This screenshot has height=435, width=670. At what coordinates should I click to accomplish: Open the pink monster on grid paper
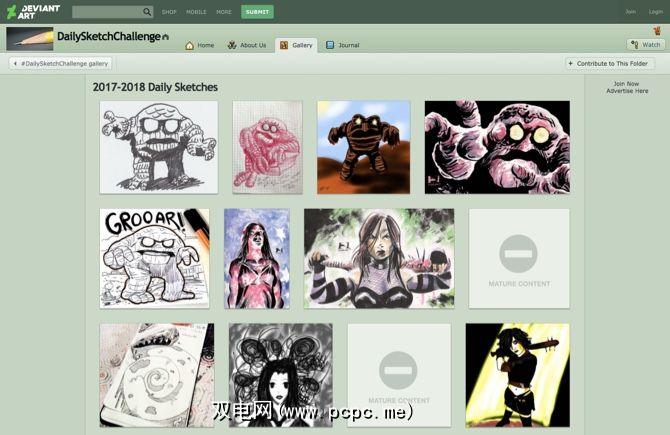pyautogui.click(x=267, y=147)
